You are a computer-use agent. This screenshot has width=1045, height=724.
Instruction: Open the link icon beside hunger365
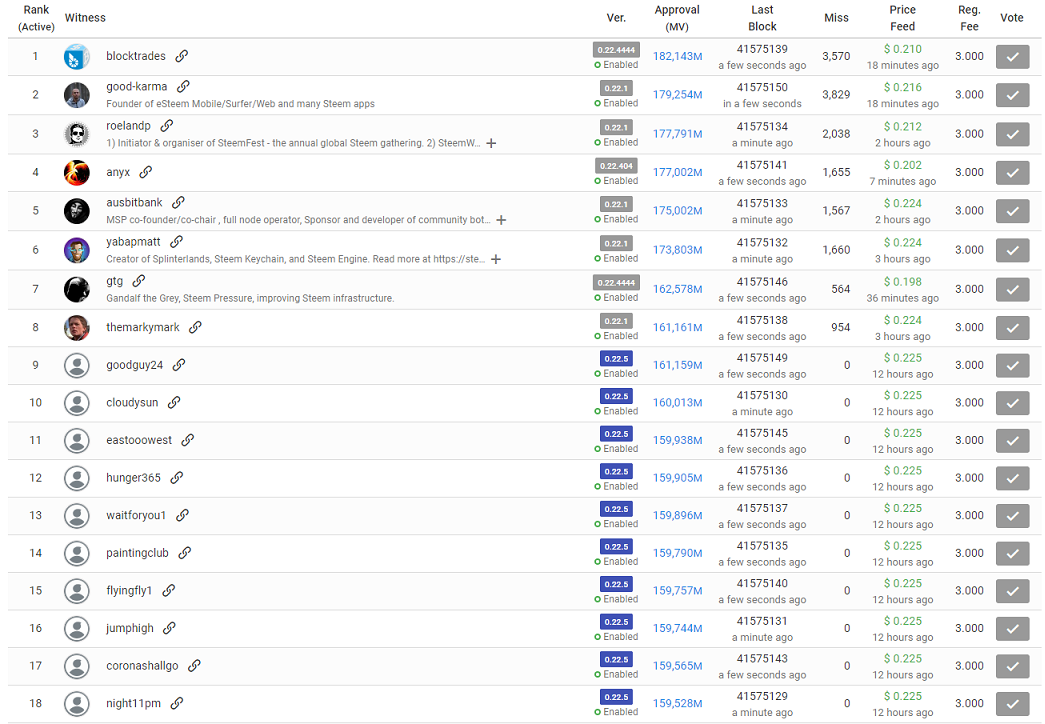[177, 478]
